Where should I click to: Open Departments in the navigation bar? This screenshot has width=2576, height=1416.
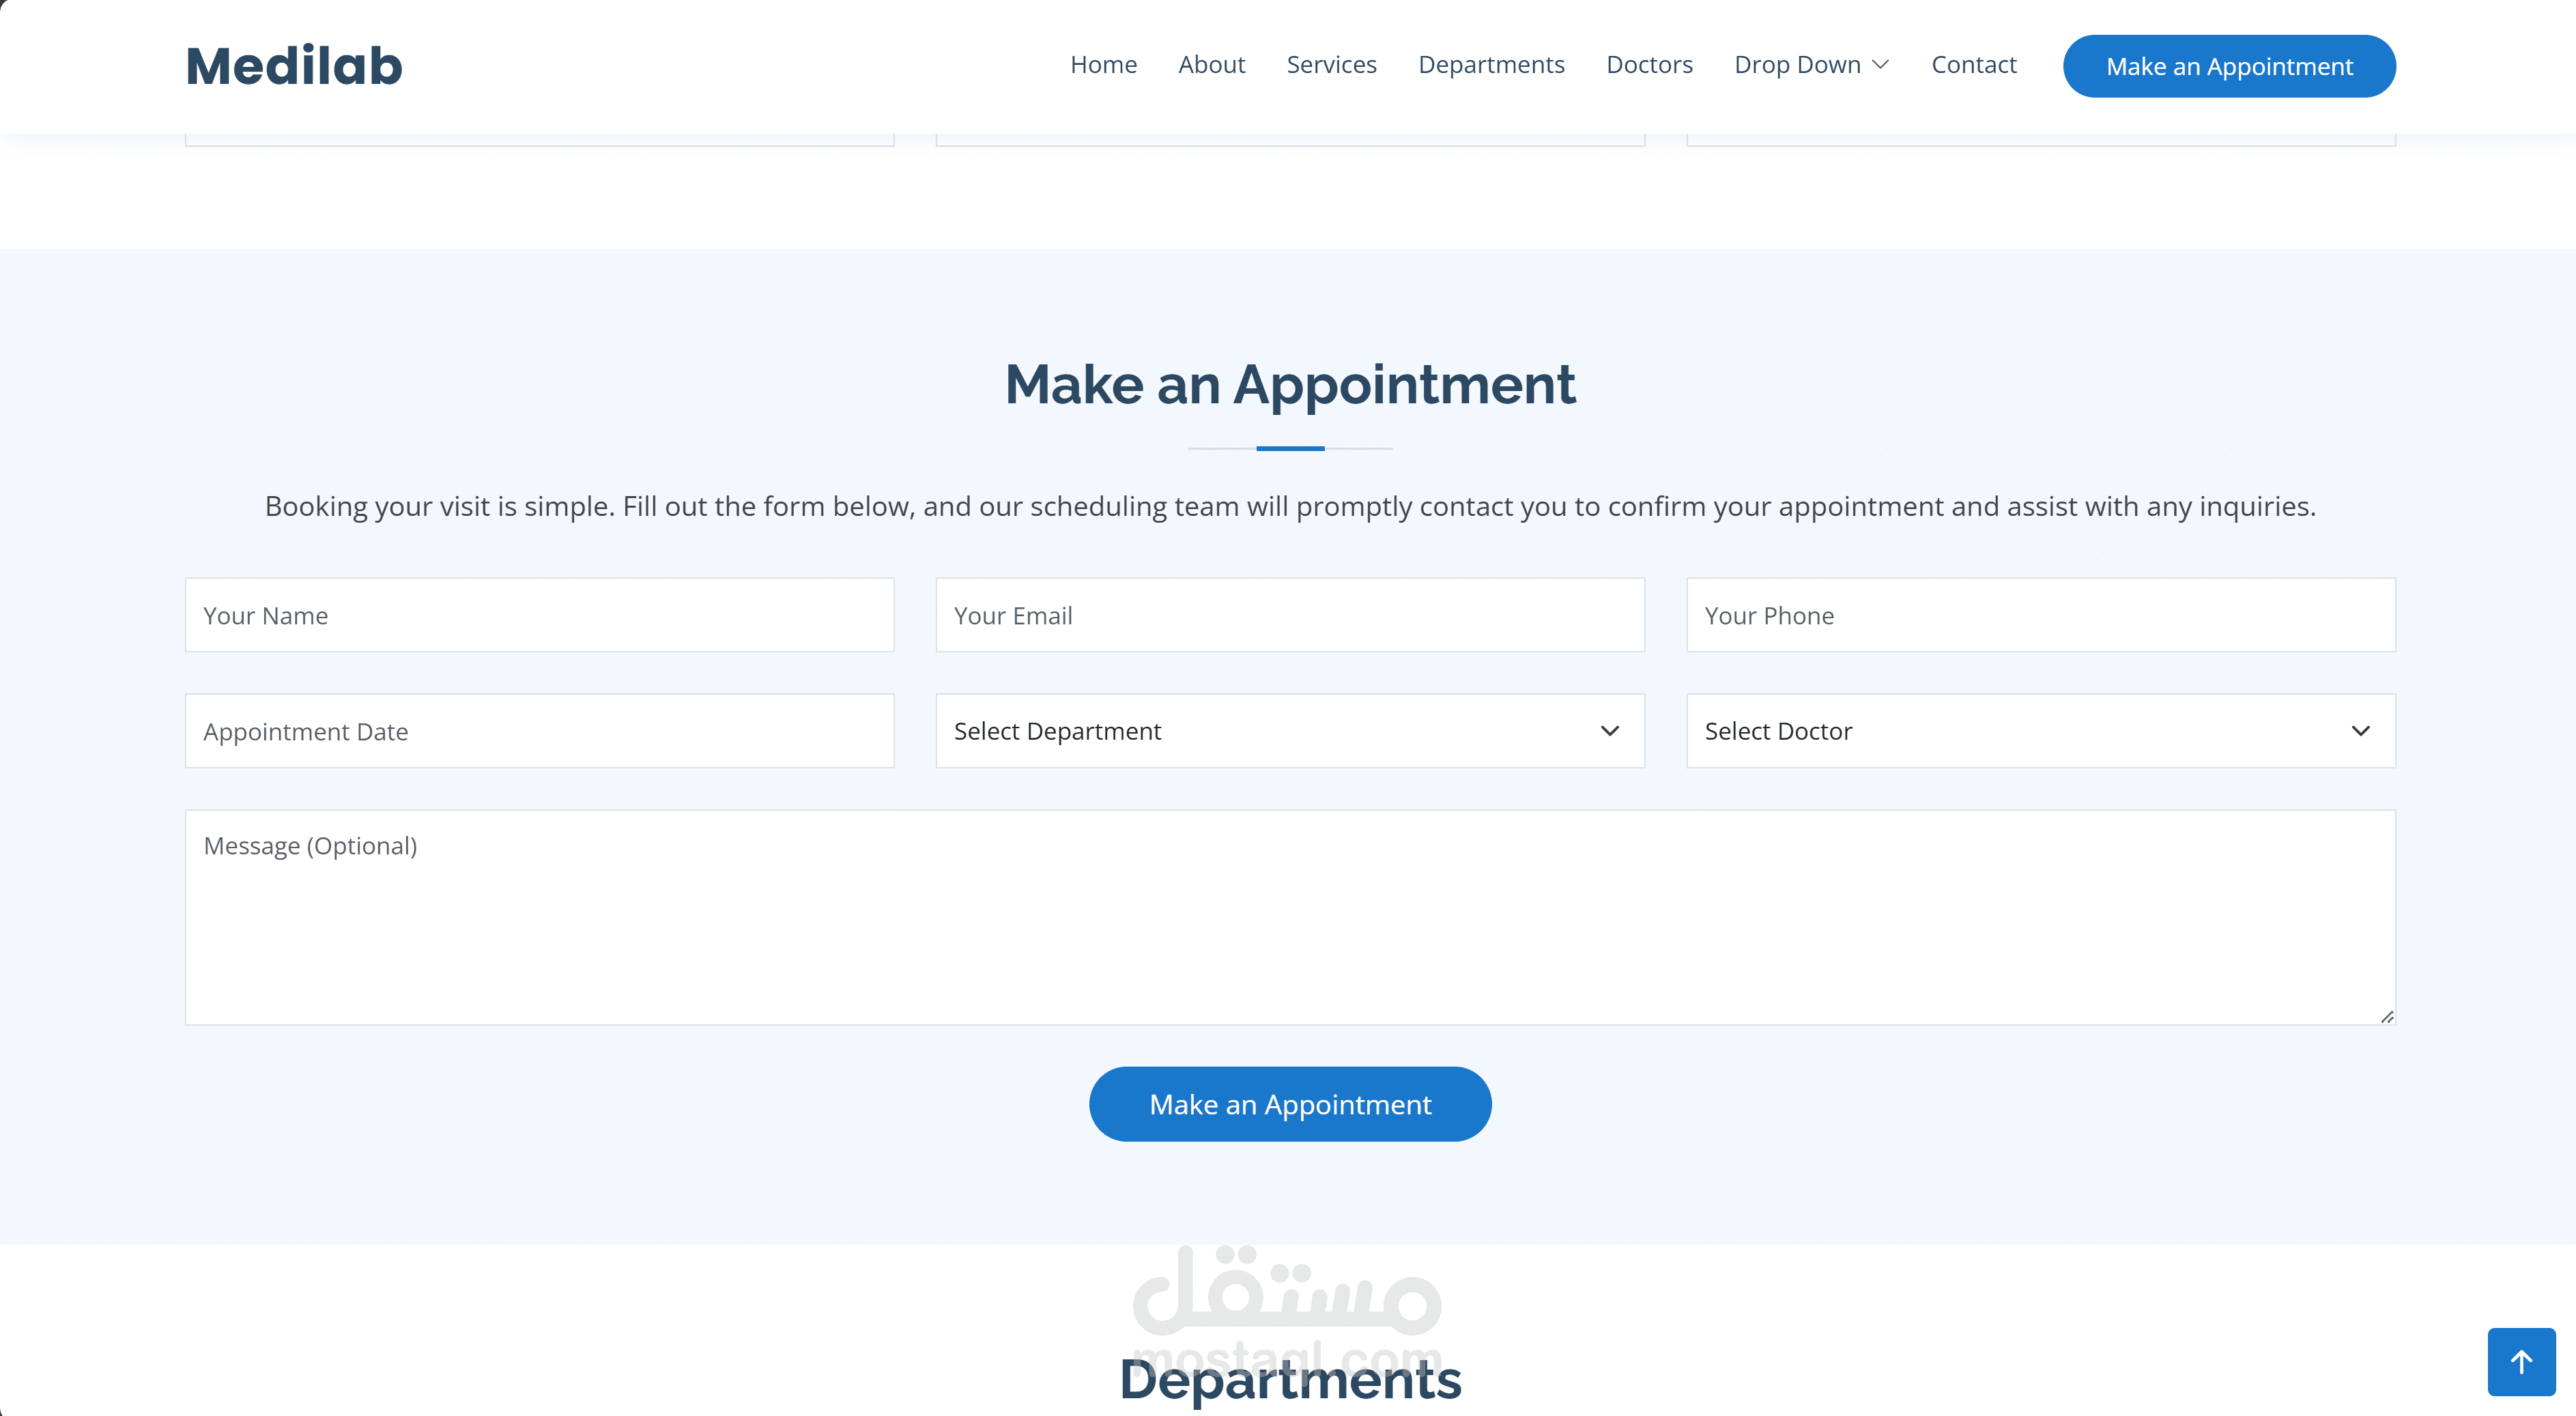[1491, 65]
